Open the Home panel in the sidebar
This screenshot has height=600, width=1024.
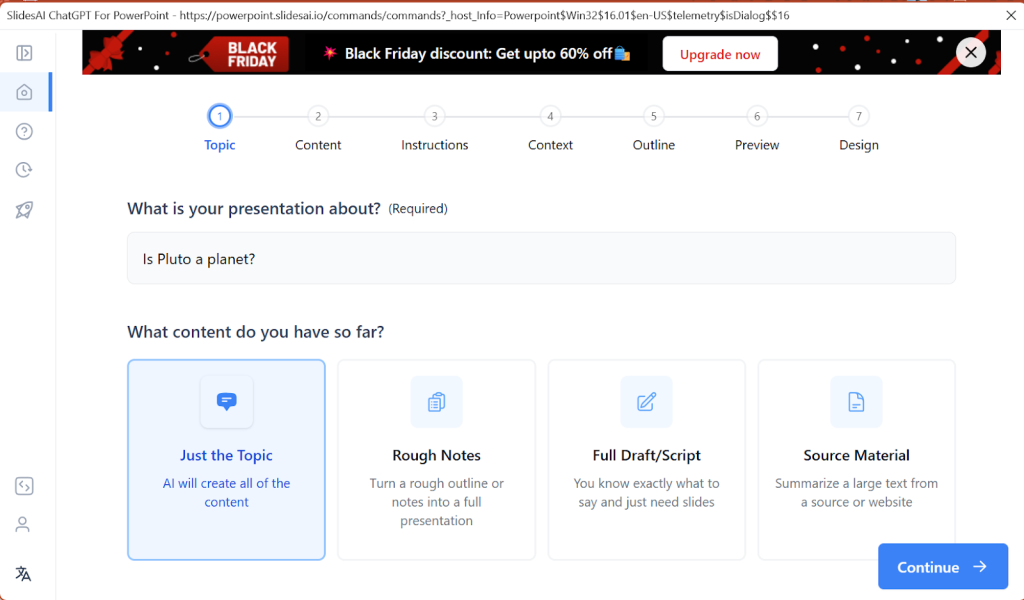click(x=25, y=91)
